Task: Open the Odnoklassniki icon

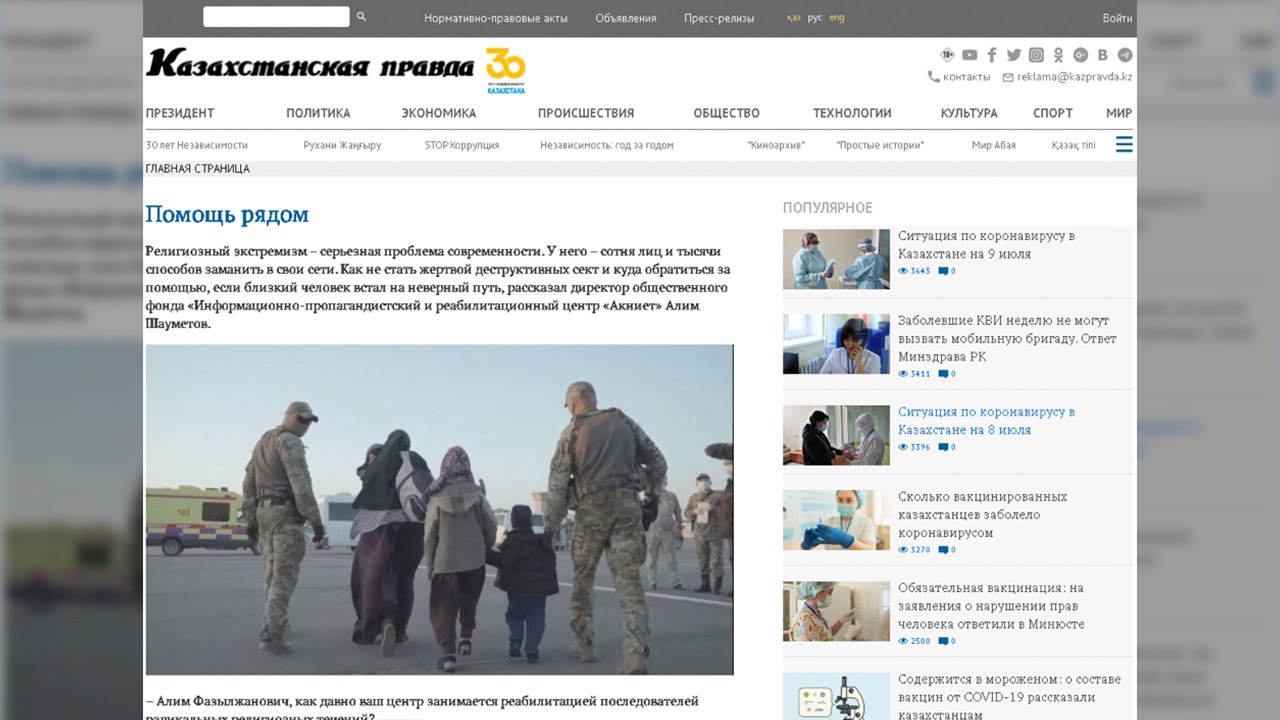Action: click(1058, 55)
